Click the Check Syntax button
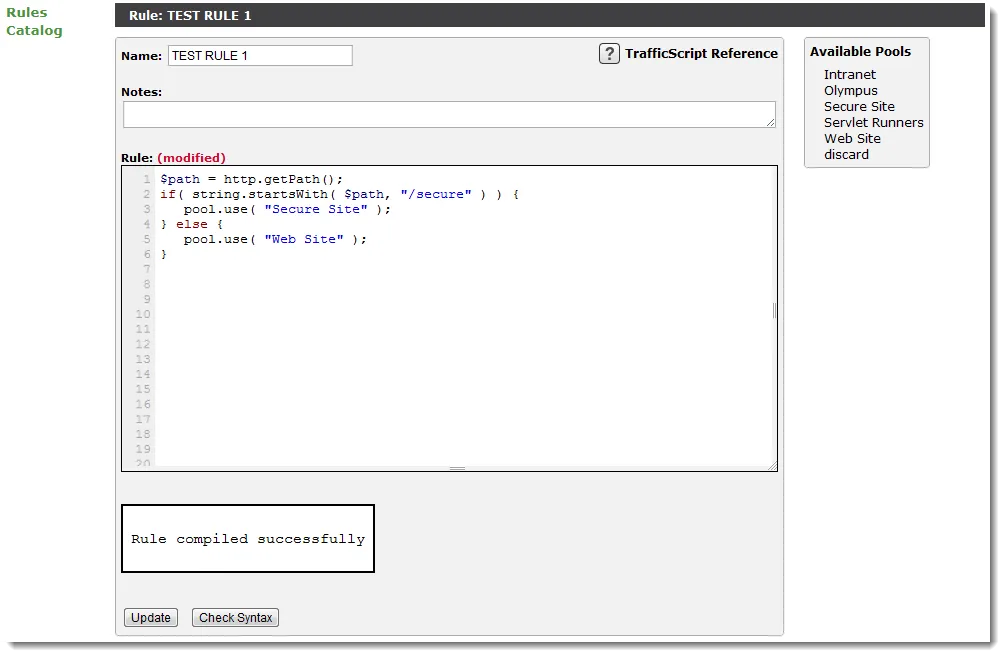The width and height of the screenshot is (1005, 657). pos(235,617)
